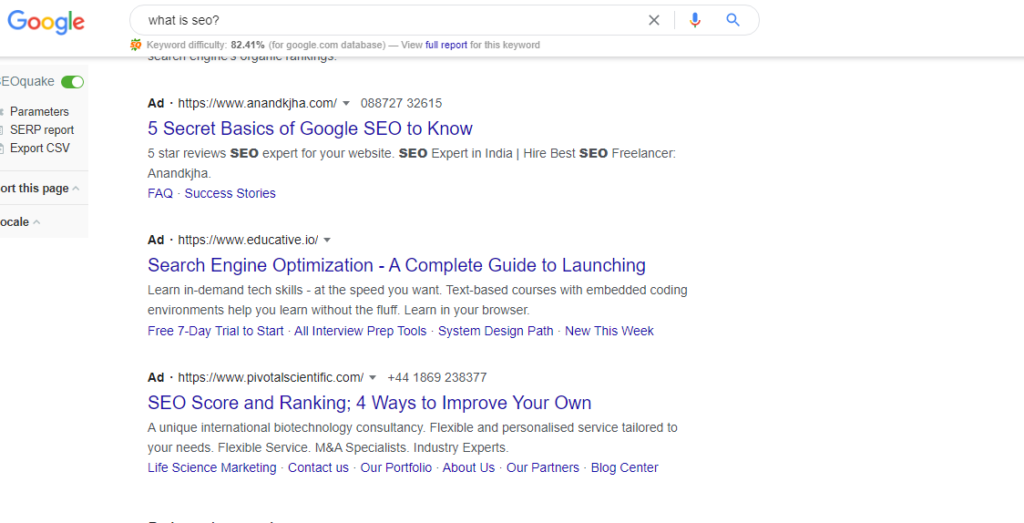Open New This Week link
Viewport: 1024px width, 523px height.
pyautogui.click(x=609, y=331)
